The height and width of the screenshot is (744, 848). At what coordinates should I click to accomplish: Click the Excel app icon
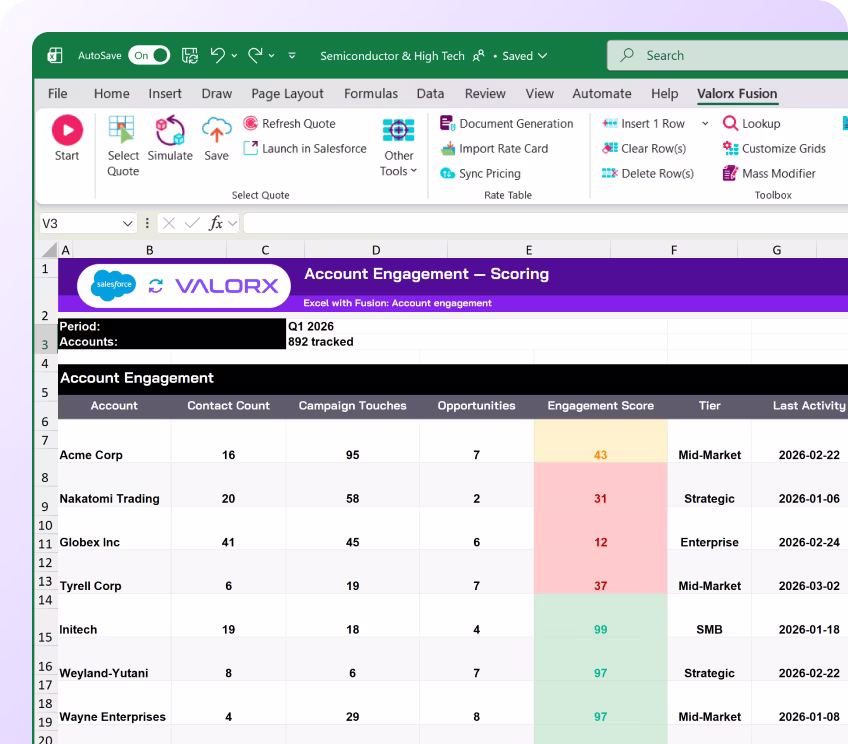coord(55,55)
